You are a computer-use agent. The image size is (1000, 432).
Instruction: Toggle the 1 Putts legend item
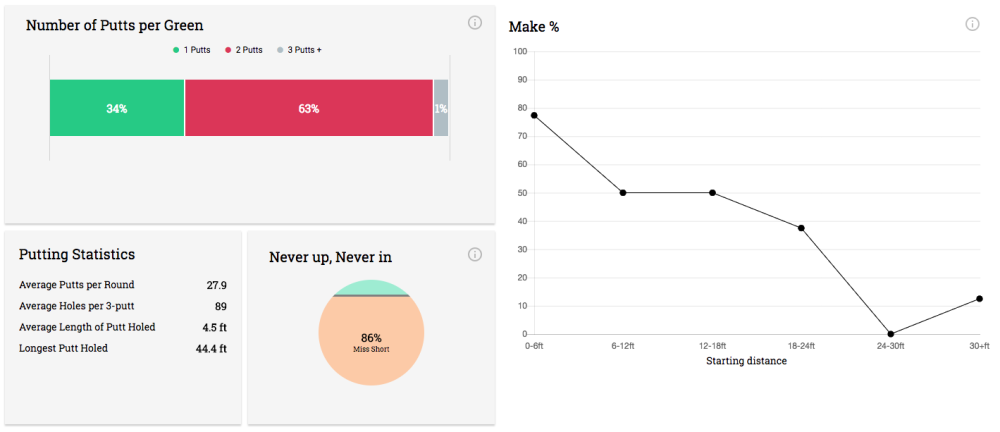click(192, 49)
